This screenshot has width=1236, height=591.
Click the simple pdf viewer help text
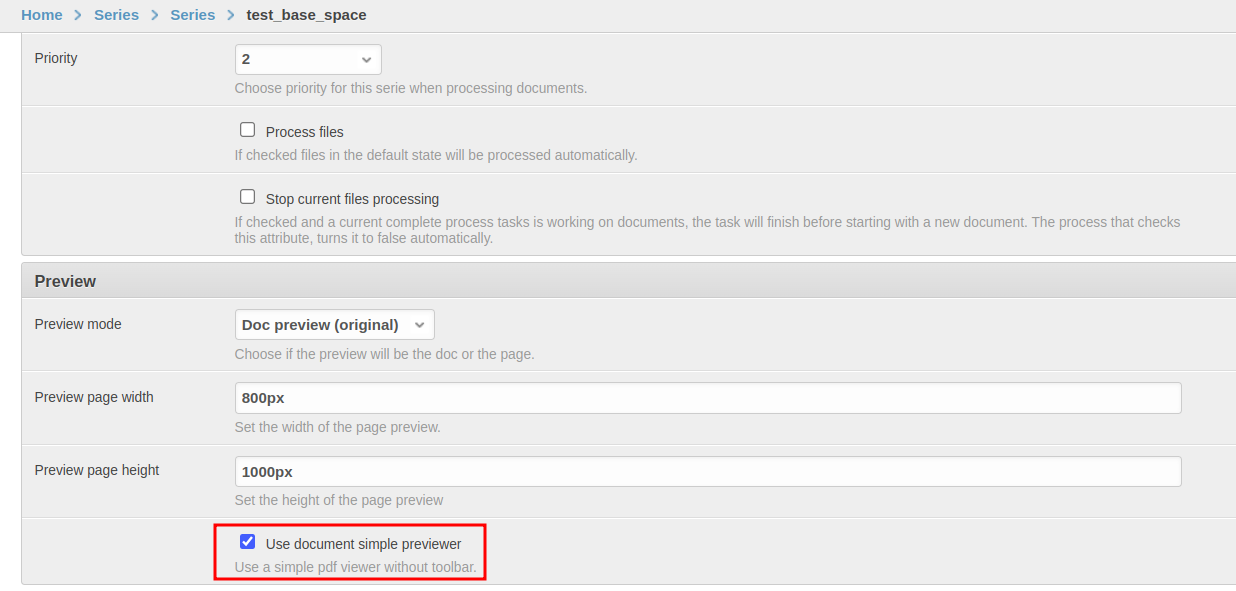point(355,567)
